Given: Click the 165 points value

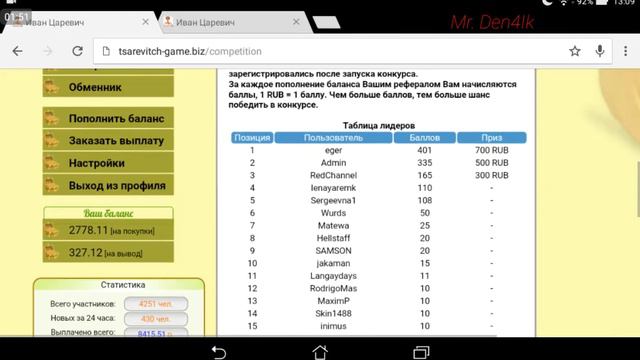Looking at the screenshot, I should pyautogui.click(x=424, y=176).
